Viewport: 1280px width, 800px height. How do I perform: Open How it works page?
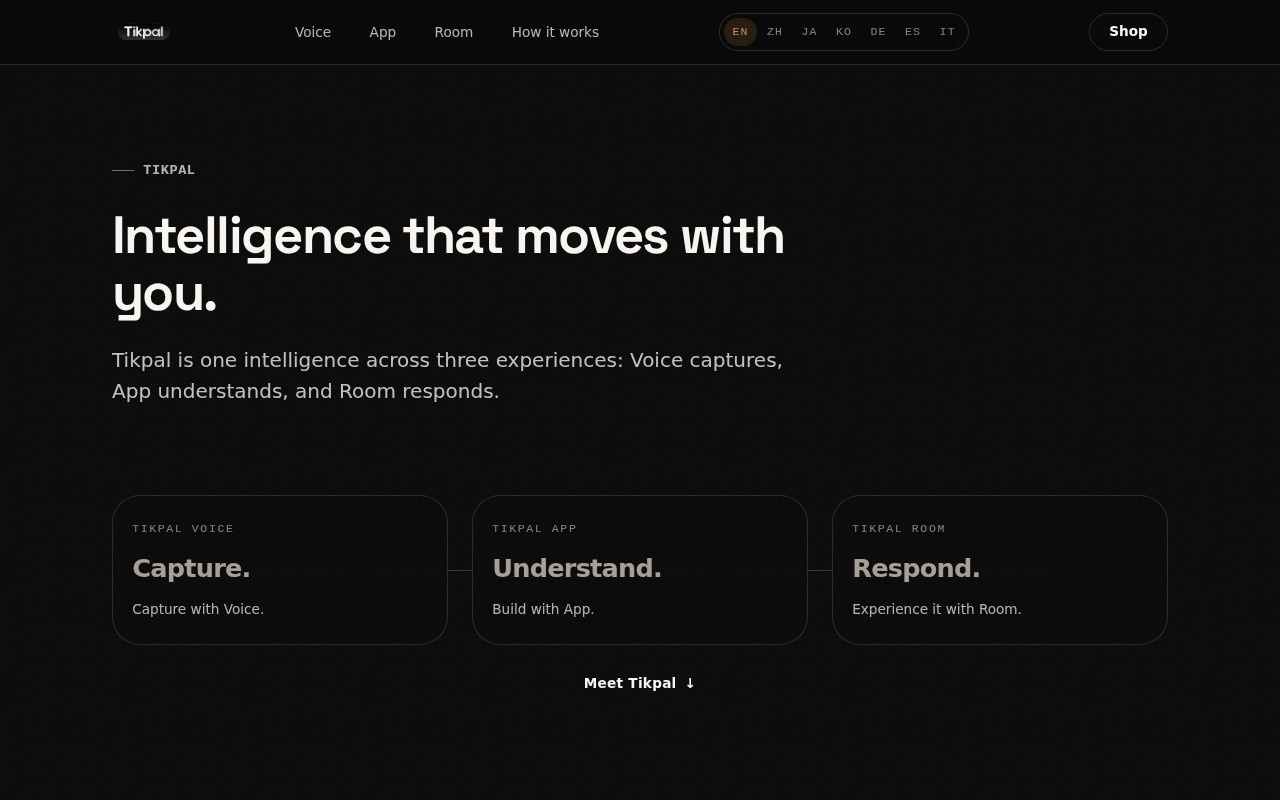tap(555, 32)
